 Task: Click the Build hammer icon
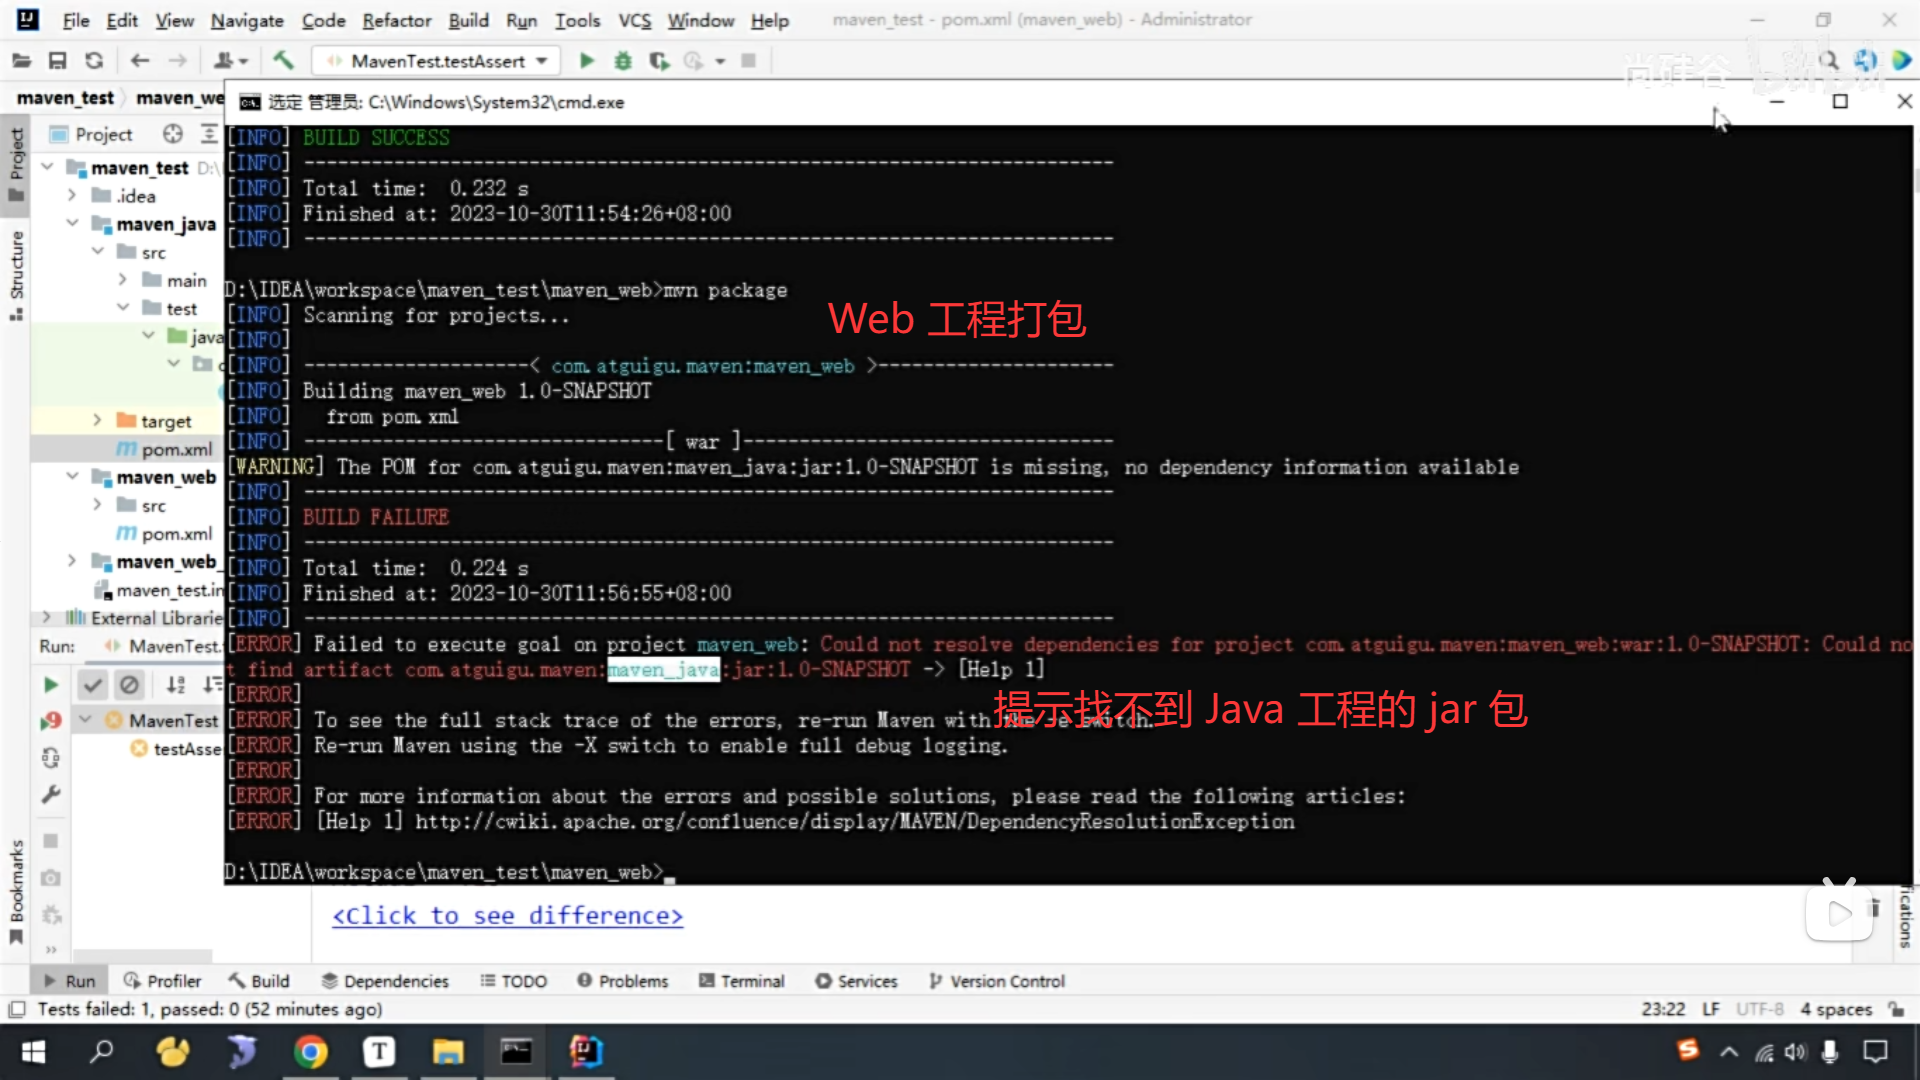click(283, 61)
